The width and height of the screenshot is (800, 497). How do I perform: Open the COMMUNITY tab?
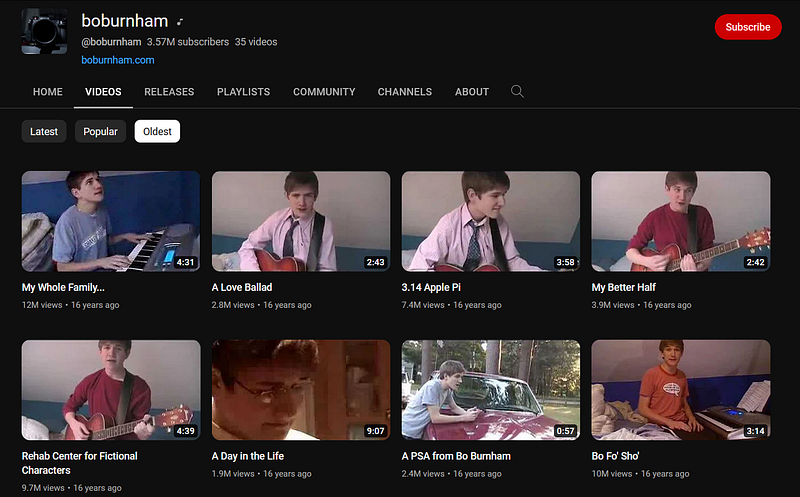324,92
